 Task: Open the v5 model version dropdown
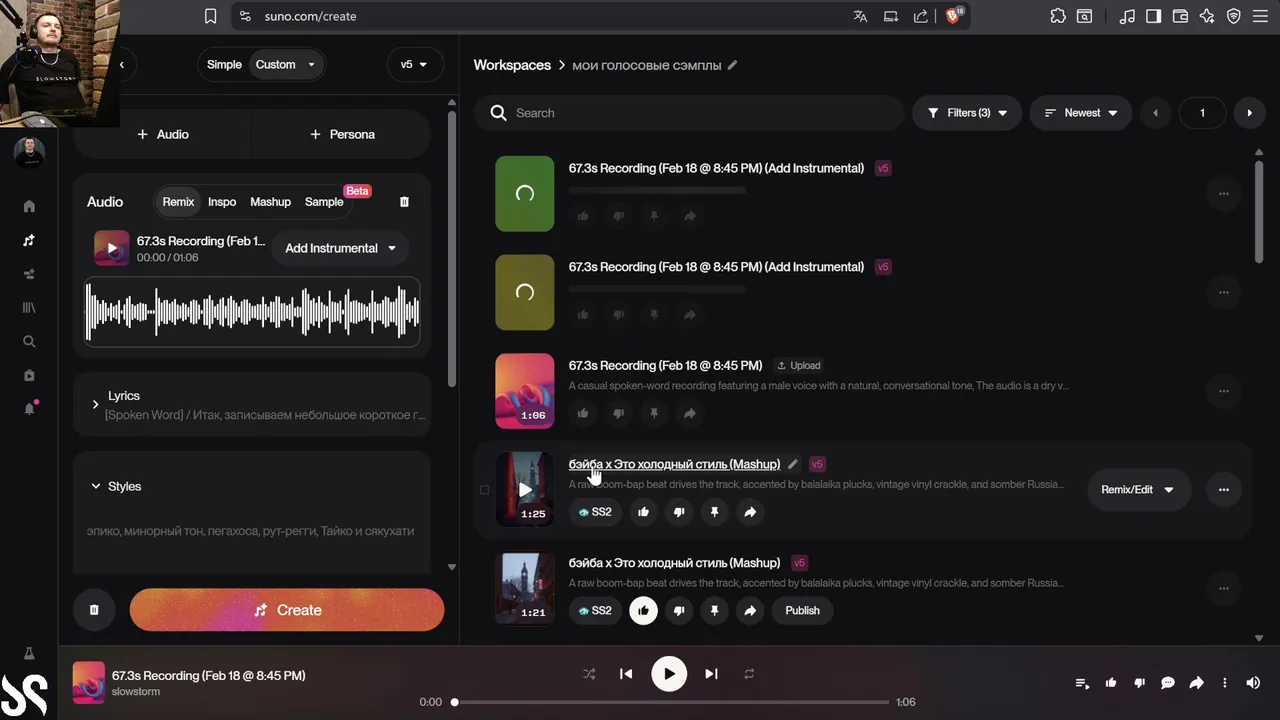pos(415,64)
